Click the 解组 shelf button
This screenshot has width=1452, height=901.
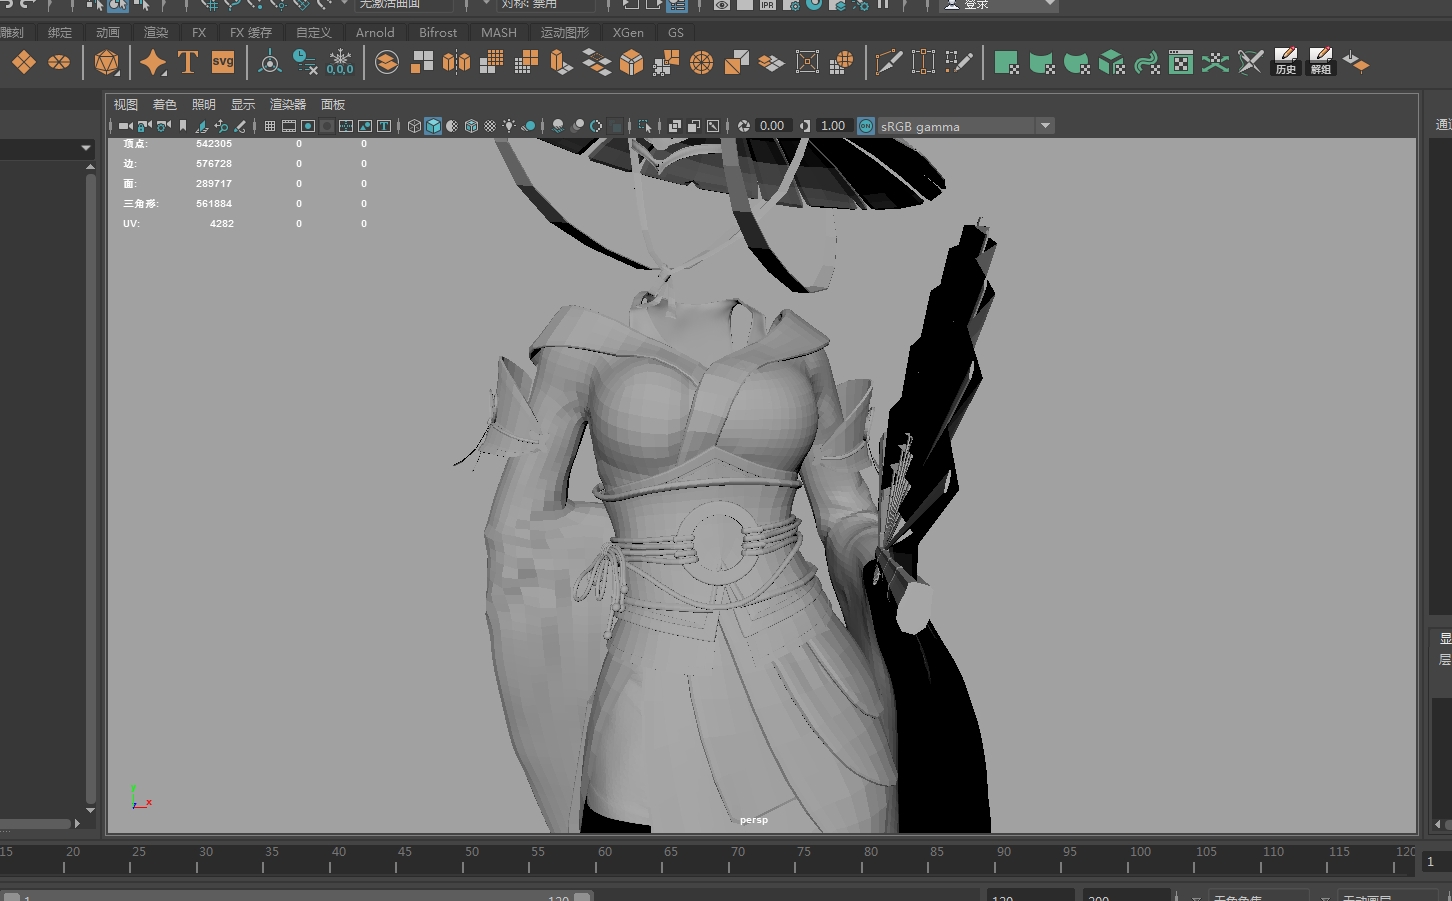(x=1320, y=63)
